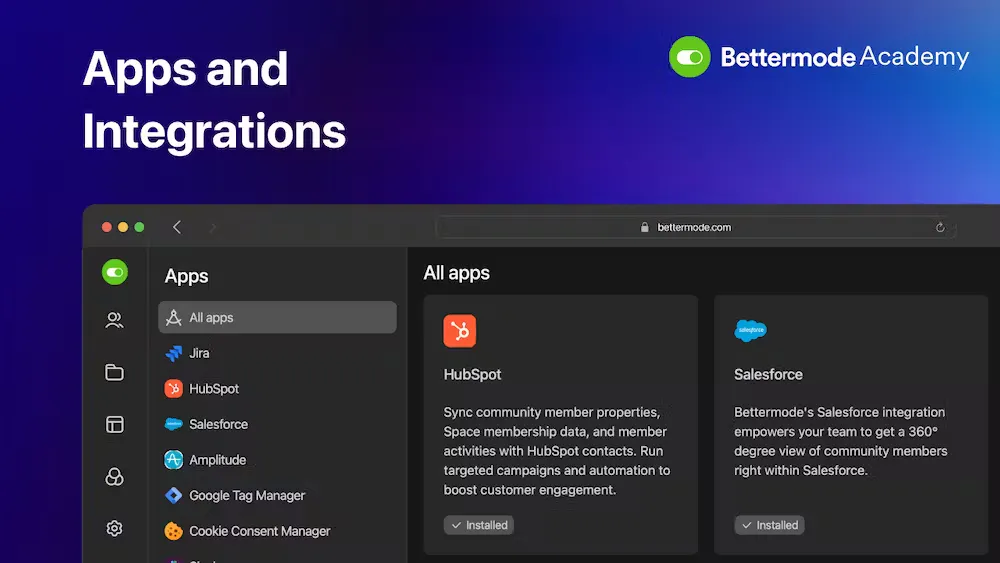
Task: Click the Salesforce cloud icon in list
Action: (x=173, y=424)
